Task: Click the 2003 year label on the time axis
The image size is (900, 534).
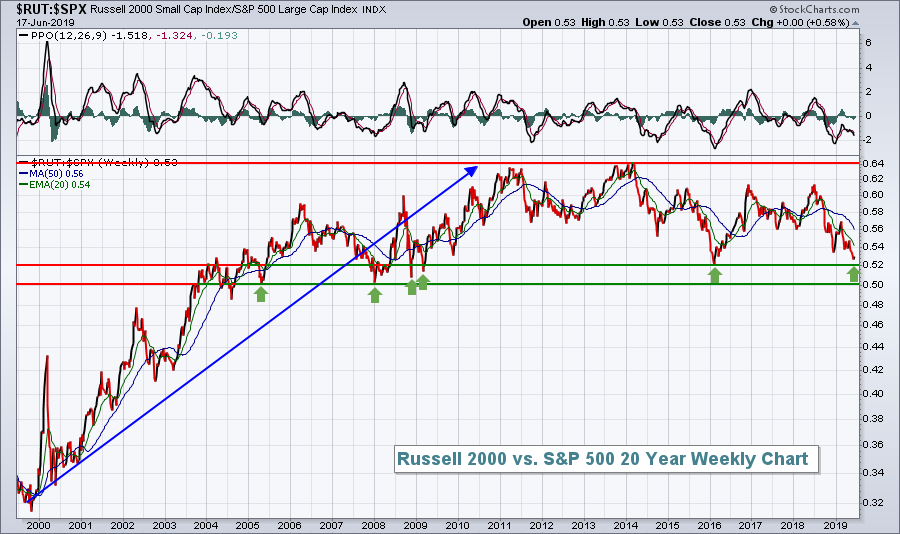Action: click(164, 525)
